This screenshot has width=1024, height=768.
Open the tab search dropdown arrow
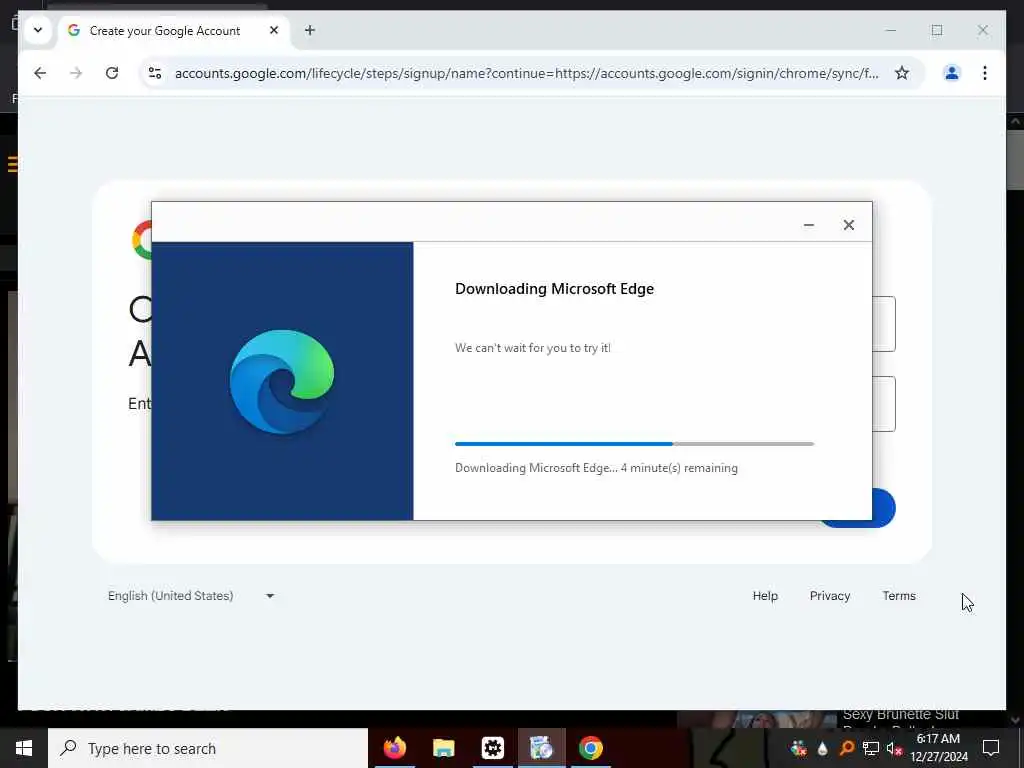(38, 30)
